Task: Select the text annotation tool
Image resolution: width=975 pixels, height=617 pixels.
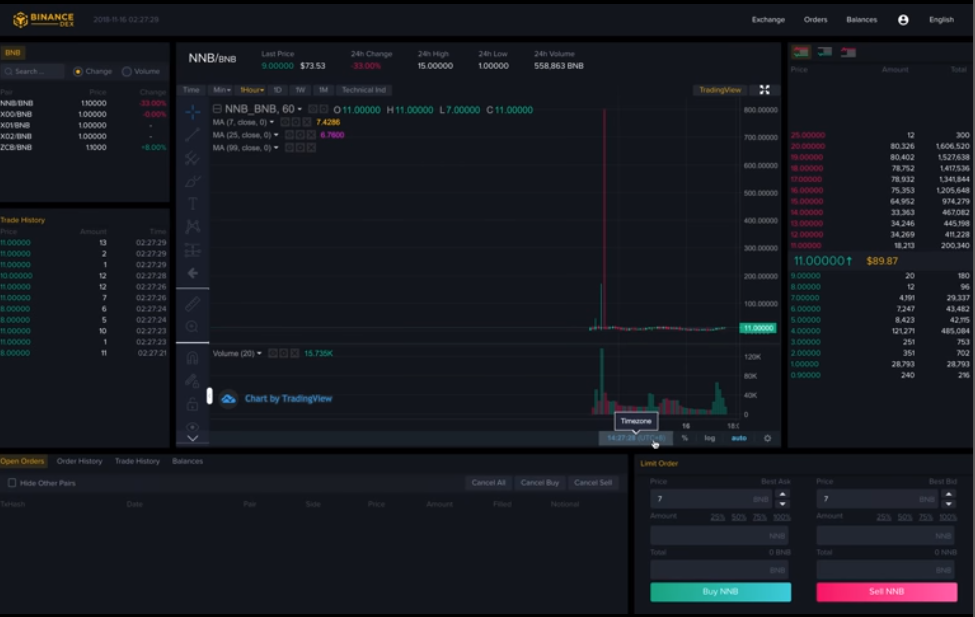Action: coord(193,204)
